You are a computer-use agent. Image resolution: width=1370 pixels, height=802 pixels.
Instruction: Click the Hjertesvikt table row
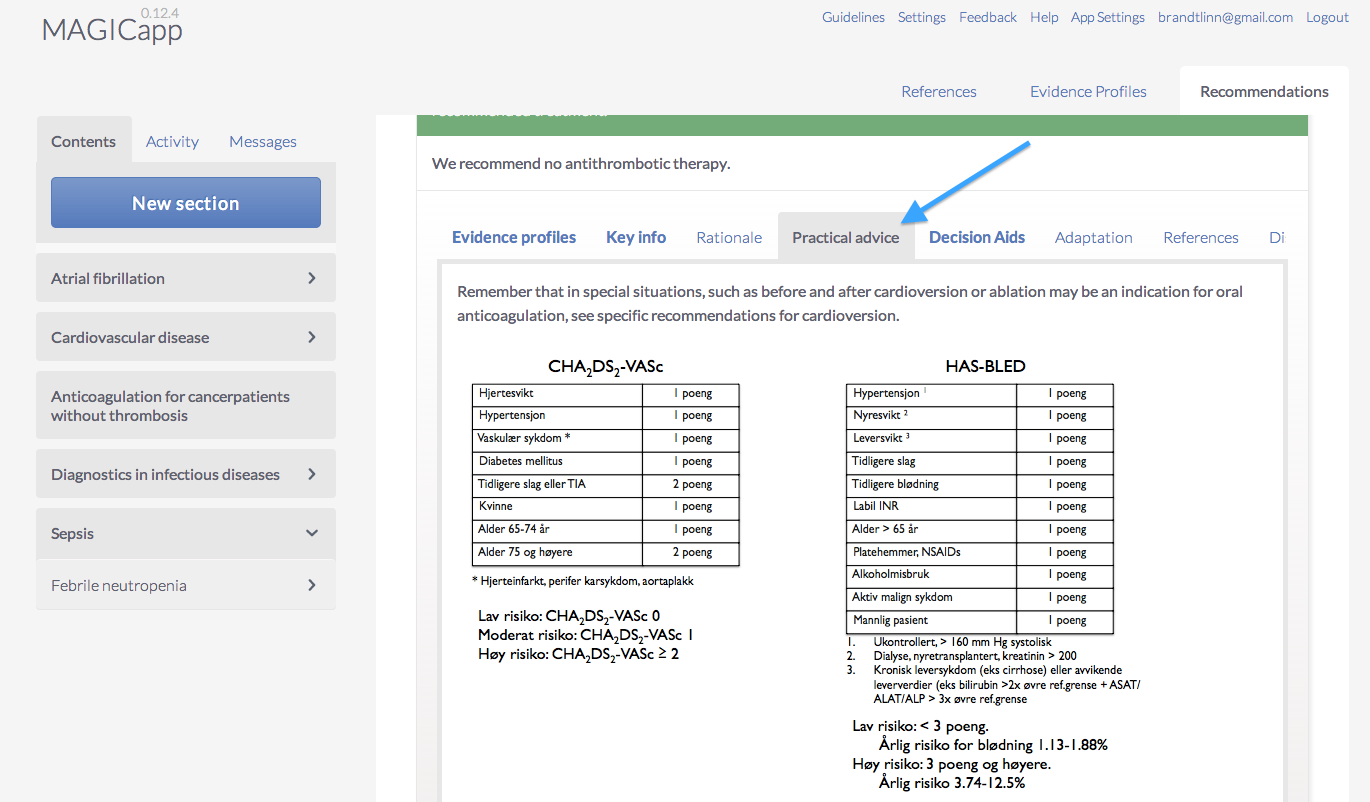(x=606, y=393)
